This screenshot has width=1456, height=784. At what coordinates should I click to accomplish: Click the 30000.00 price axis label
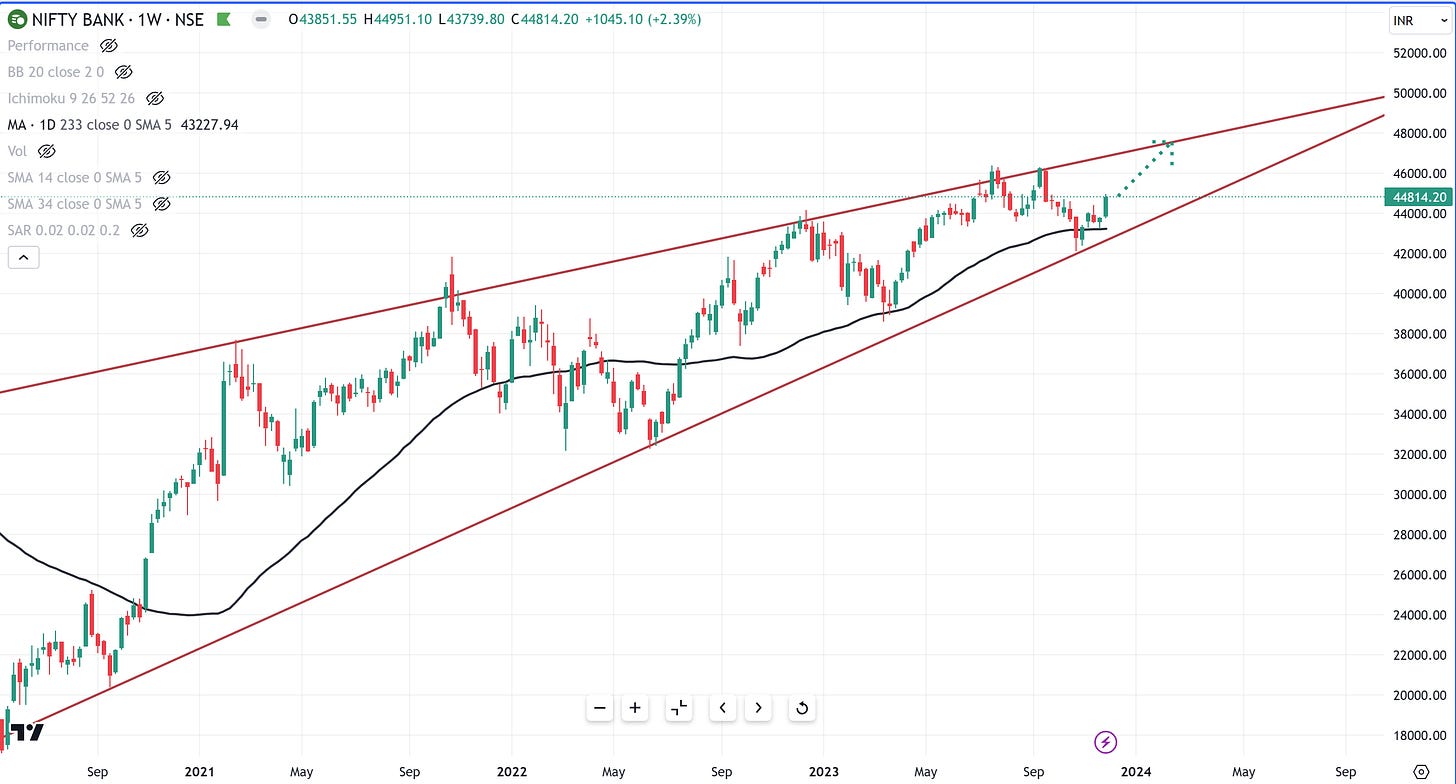click(1421, 495)
